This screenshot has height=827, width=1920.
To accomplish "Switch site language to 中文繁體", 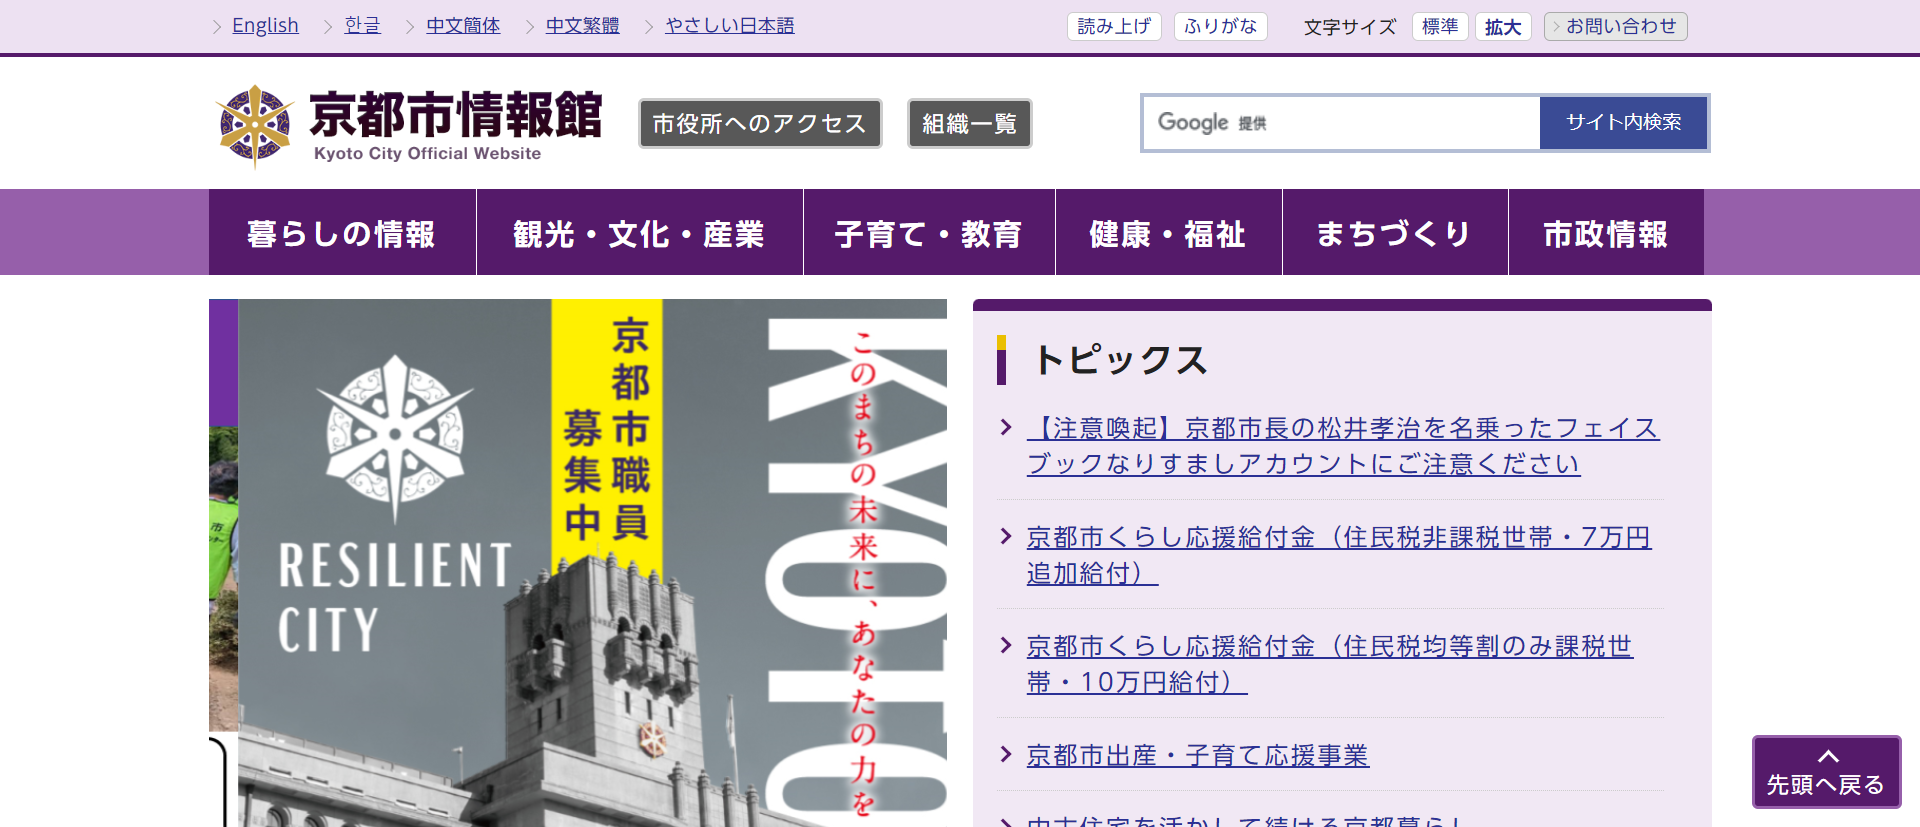I will pyautogui.click(x=582, y=25).
